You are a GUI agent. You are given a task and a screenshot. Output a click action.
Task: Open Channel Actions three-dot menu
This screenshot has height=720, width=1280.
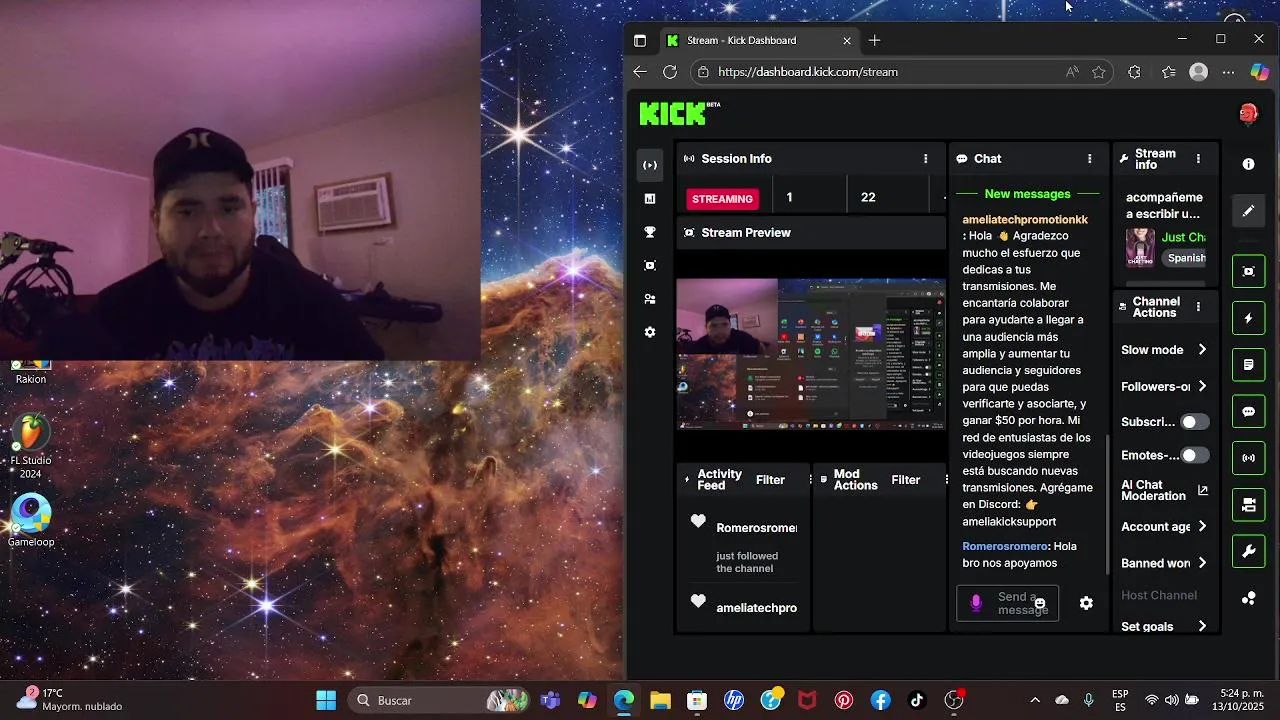[1198, 307]
